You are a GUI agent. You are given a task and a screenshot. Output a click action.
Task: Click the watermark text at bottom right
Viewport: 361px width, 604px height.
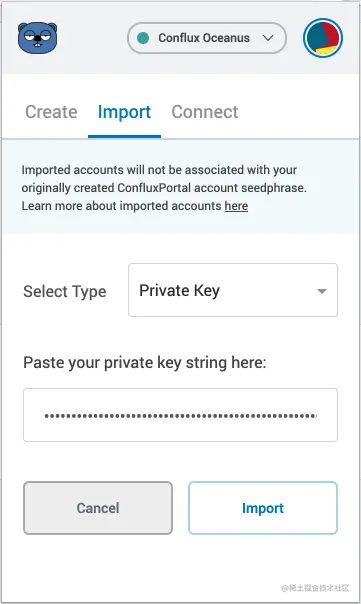click(x=315, y=588)
